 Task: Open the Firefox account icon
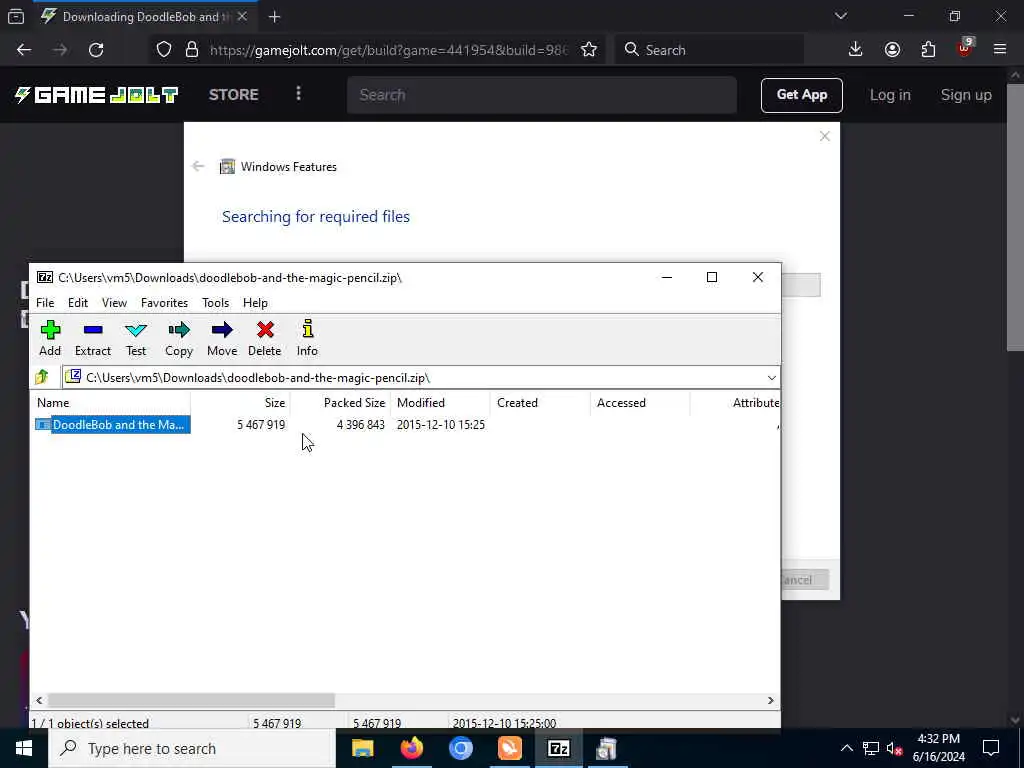(x=892, y=50)
